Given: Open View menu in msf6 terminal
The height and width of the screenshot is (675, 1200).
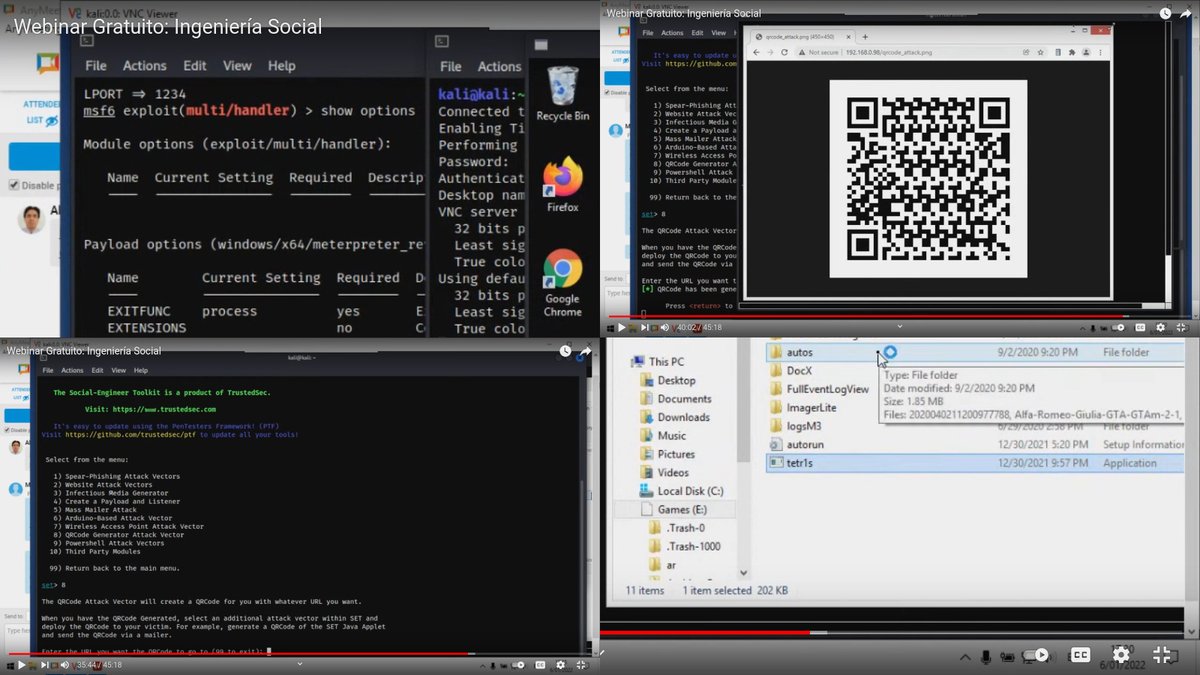Looking at the screenshot, I should 237,65.
